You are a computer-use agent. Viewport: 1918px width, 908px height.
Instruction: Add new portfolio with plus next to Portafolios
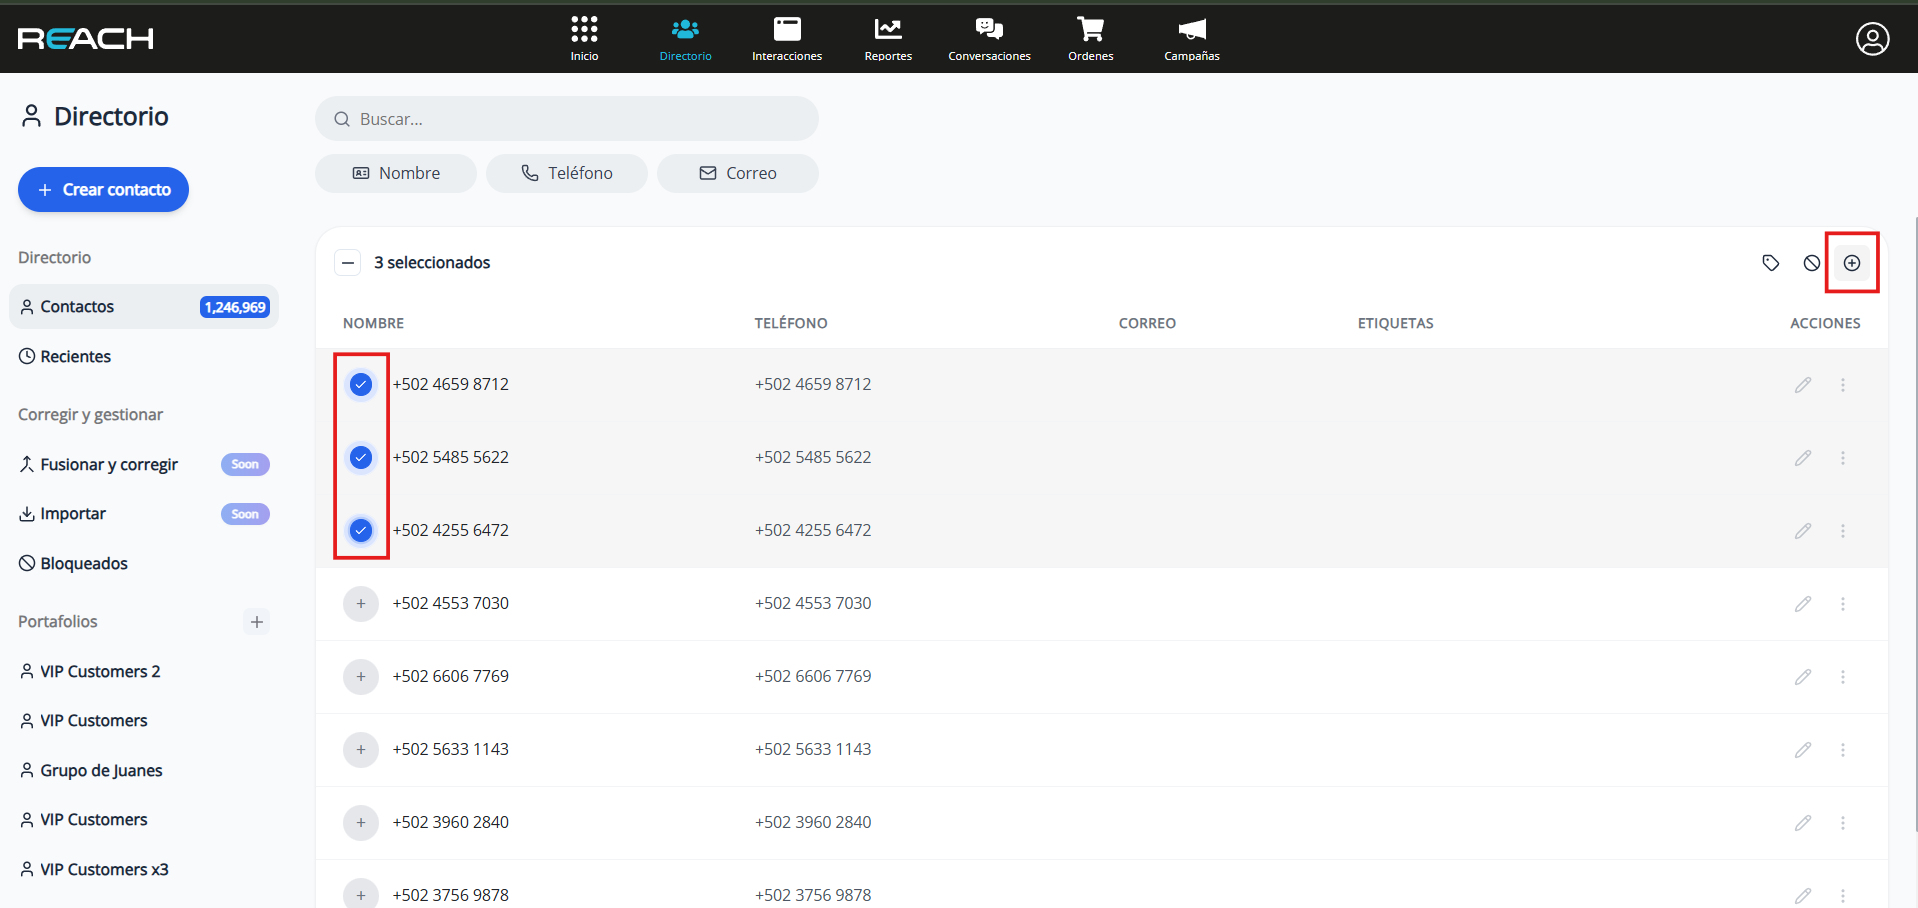[257, 622]
